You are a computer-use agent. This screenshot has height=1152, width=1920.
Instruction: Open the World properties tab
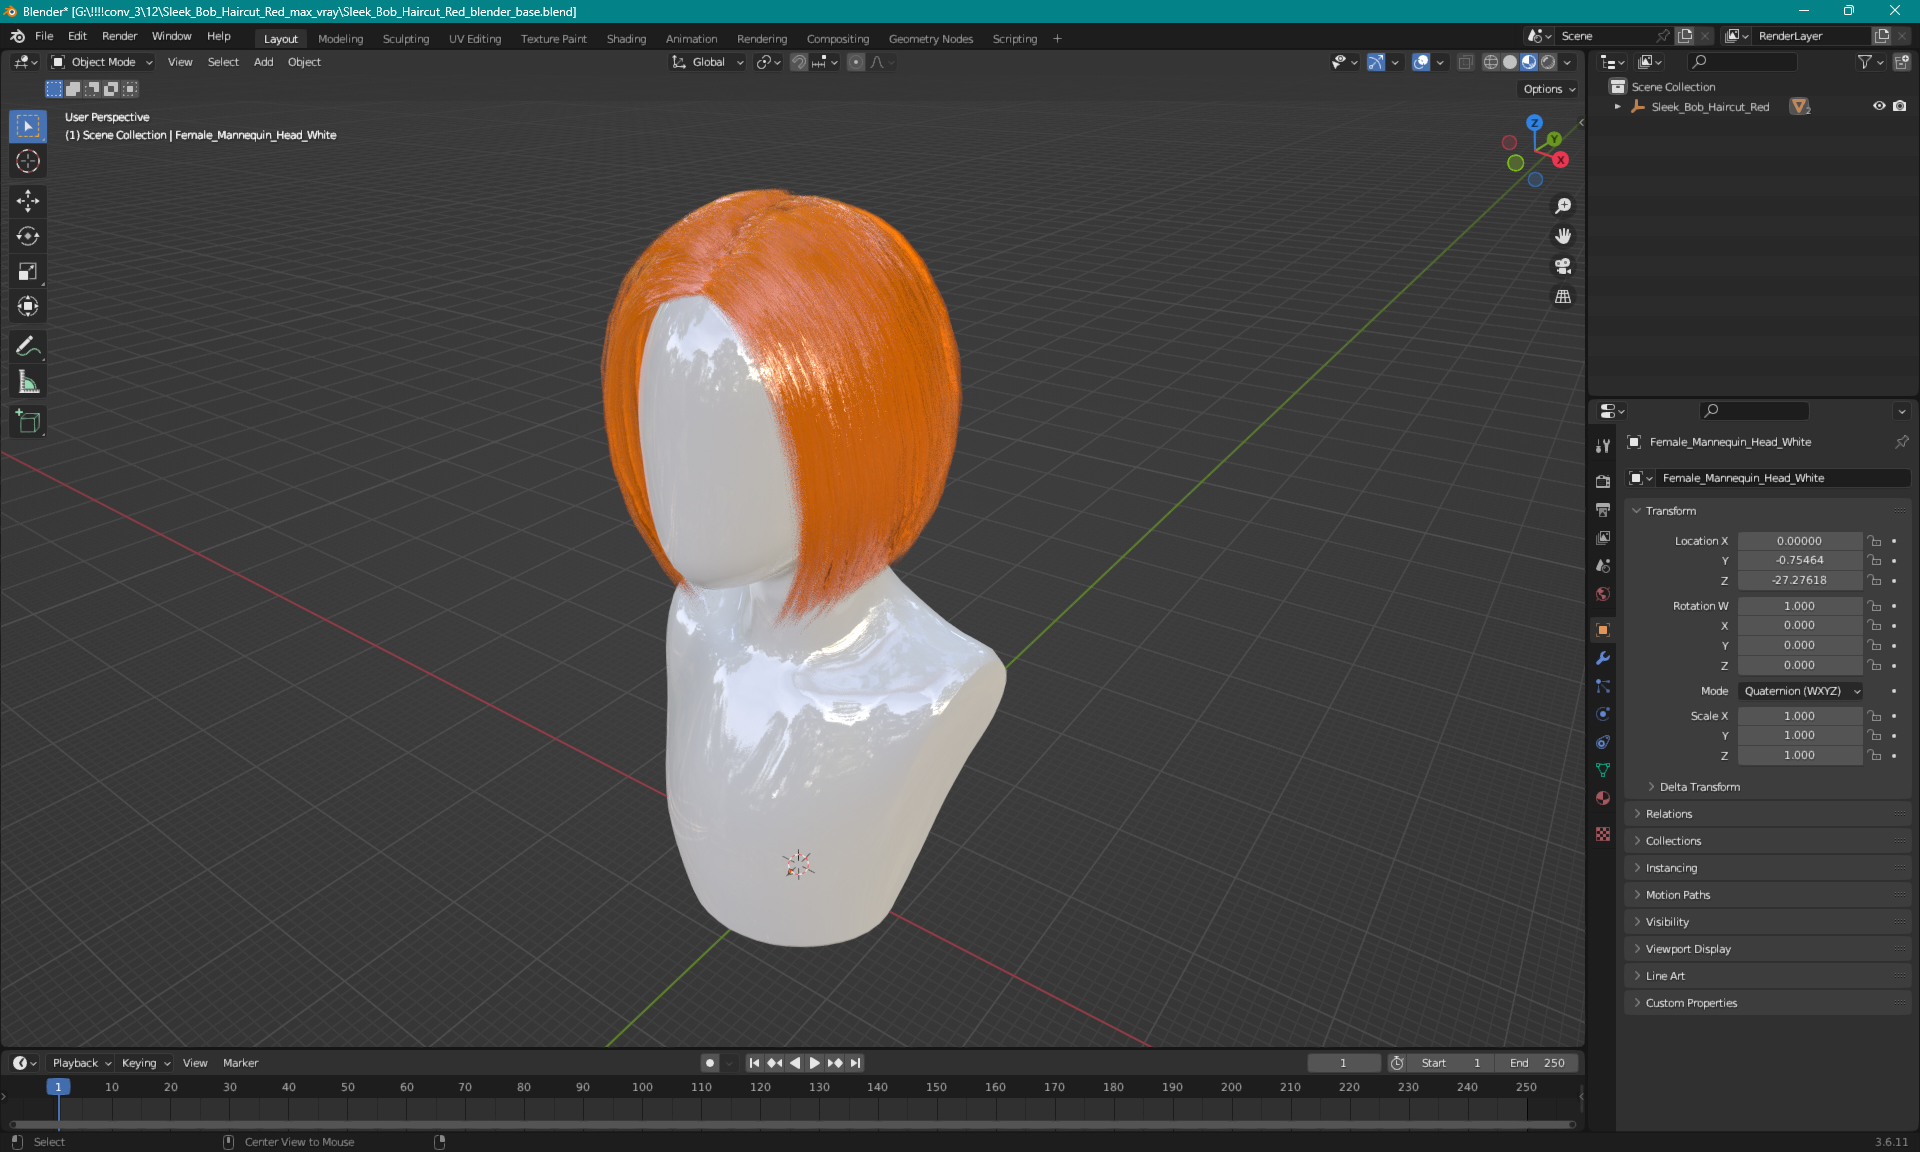click(x=1603, y=594)
